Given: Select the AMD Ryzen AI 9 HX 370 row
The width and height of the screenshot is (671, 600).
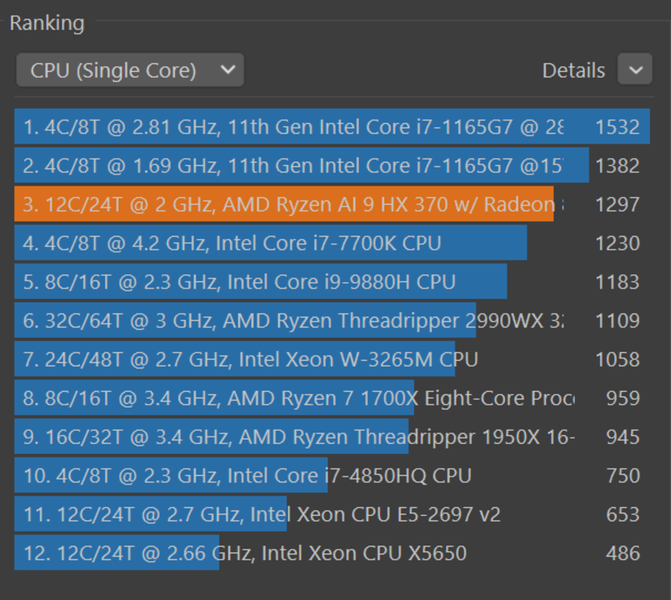Looking at the screenshot, I should click(332, 204).
